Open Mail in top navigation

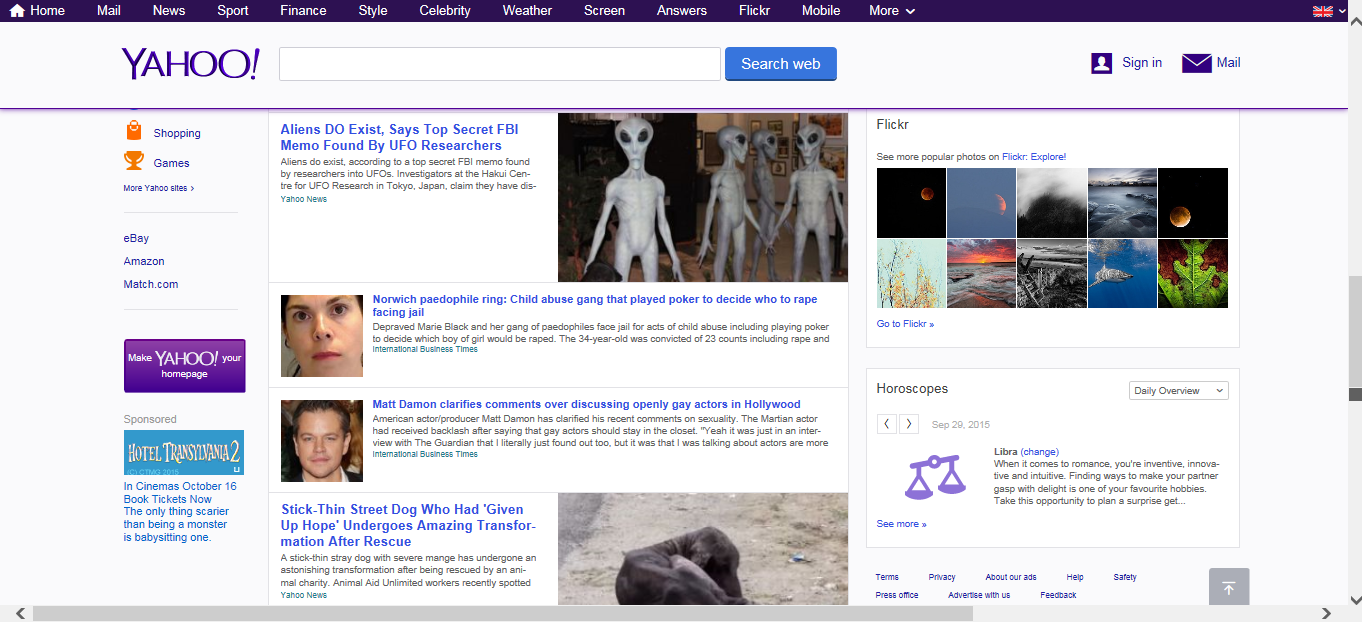click(109, 10)
